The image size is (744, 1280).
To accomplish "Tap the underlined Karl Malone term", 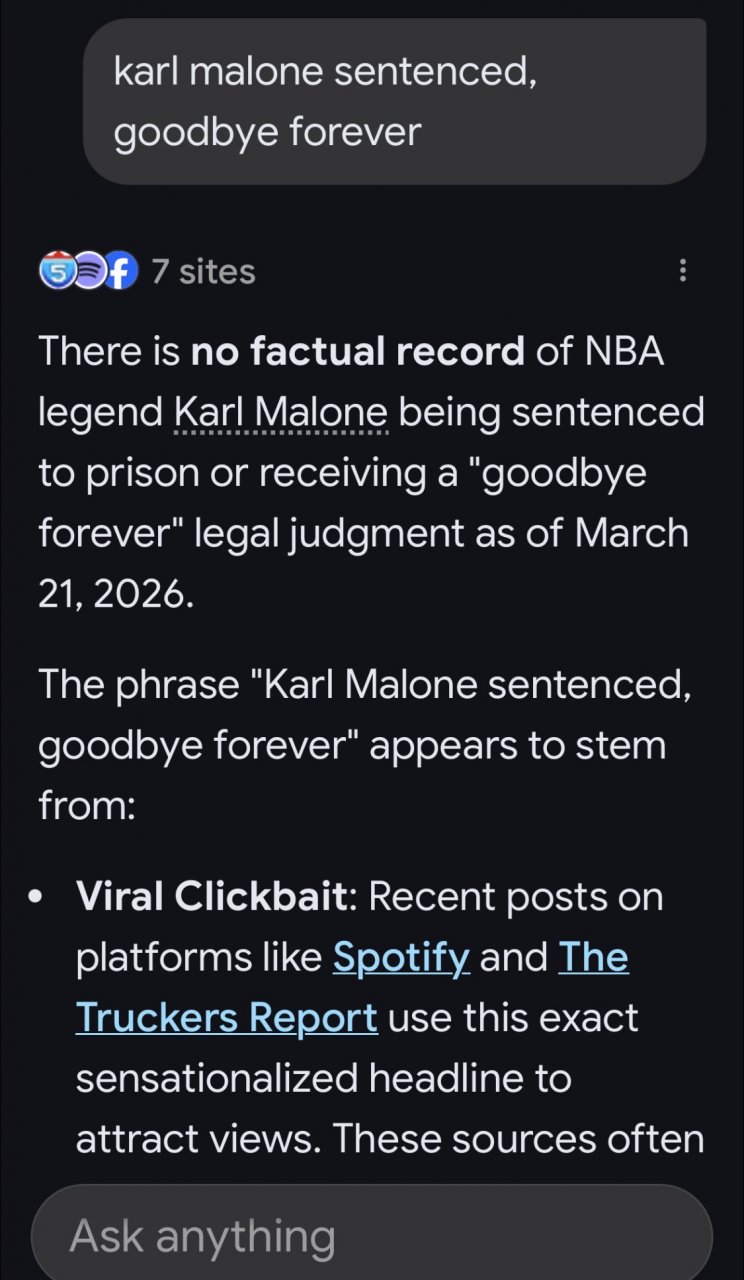I will pos(281,412).
